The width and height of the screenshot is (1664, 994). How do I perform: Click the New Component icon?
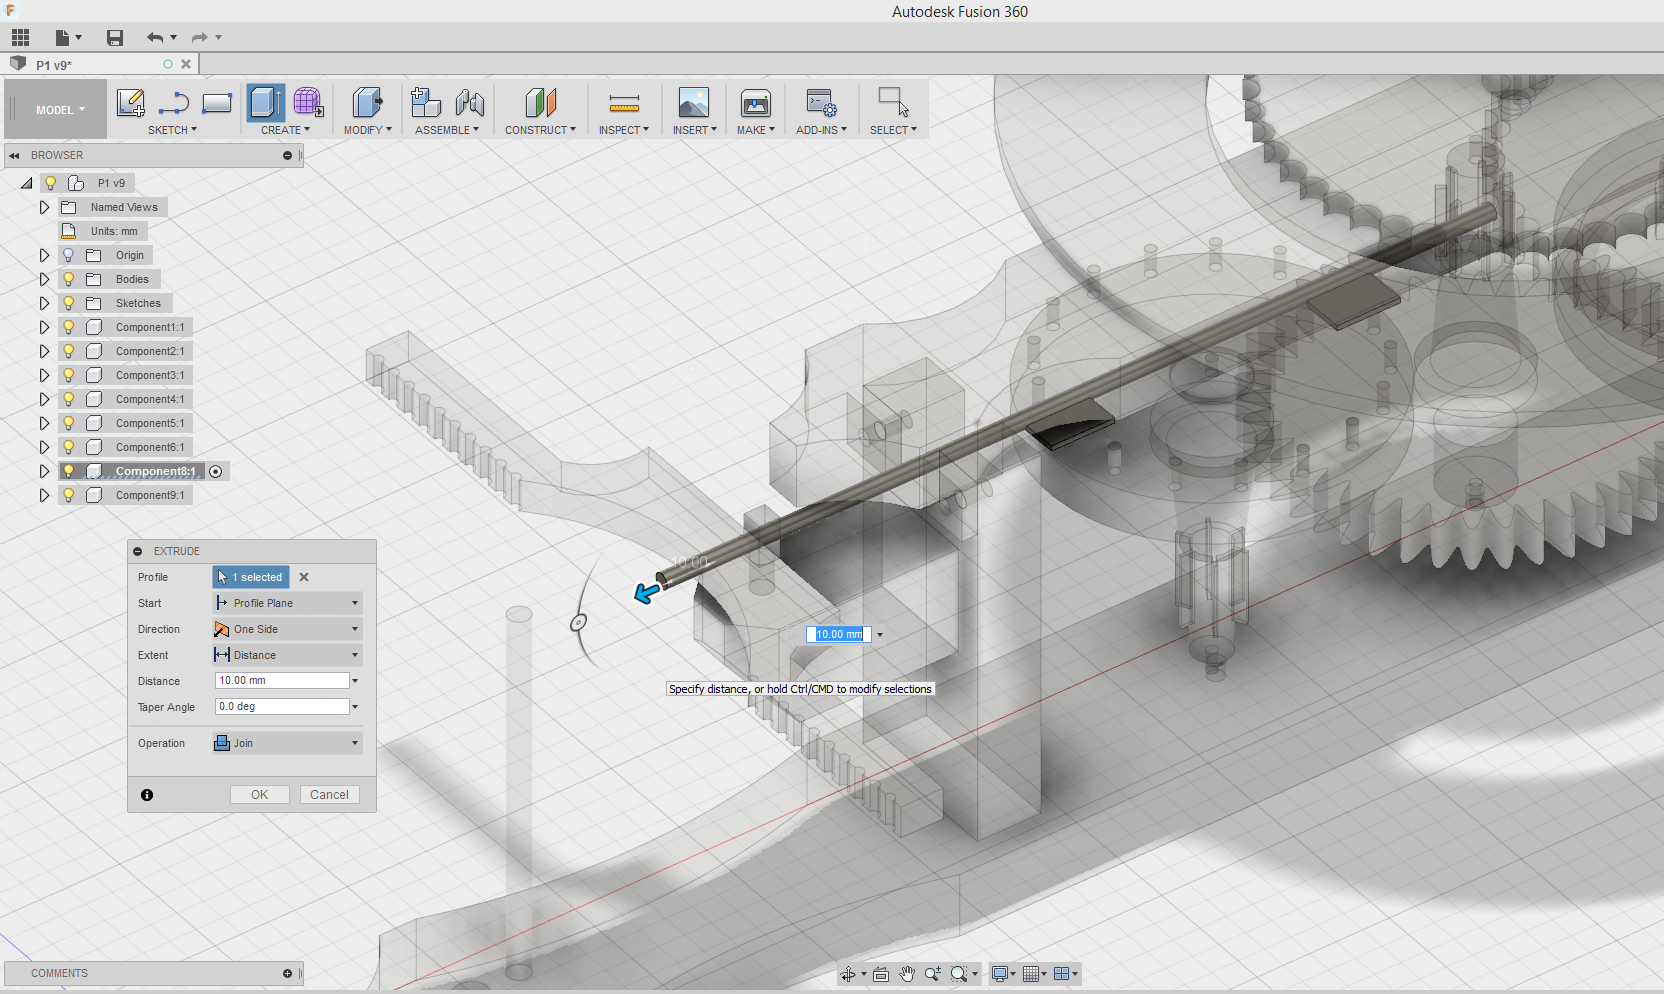[x=426, y=102]
